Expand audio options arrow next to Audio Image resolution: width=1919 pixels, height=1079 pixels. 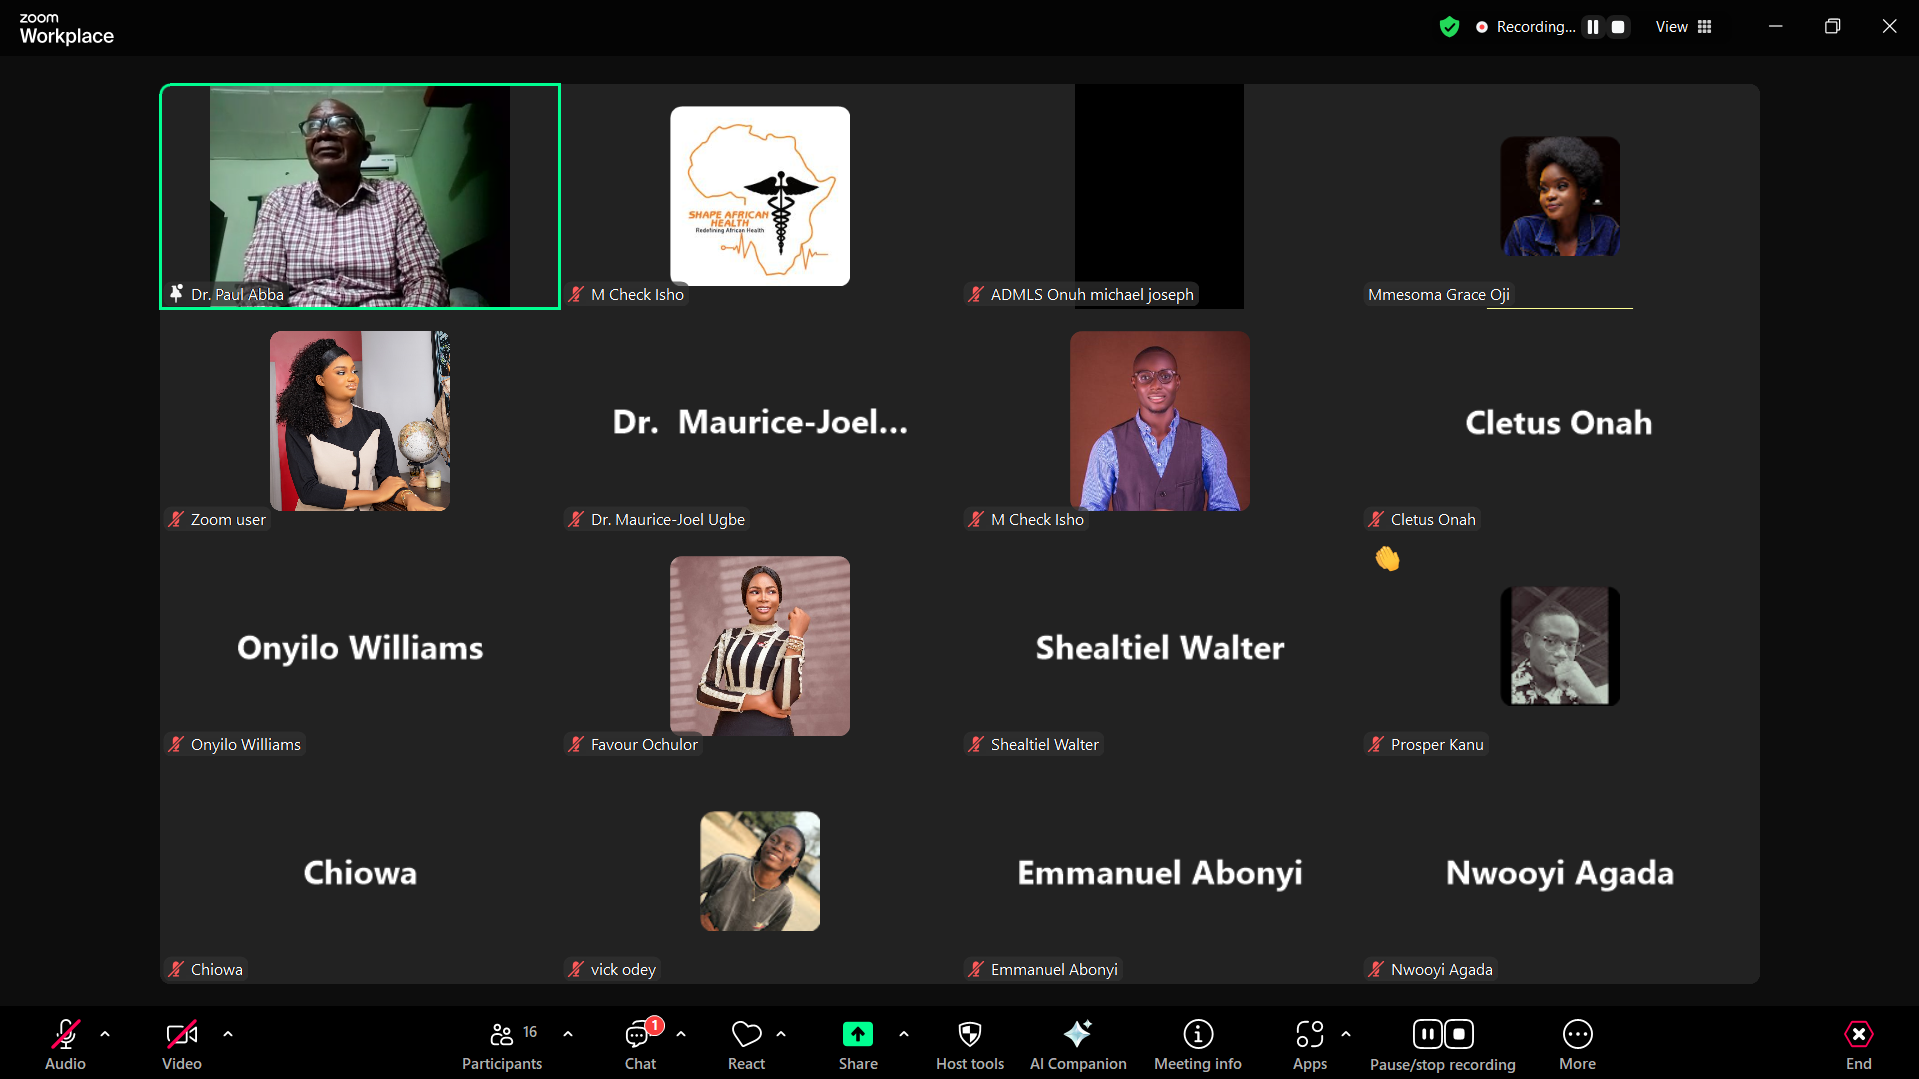coord(105,1034)
